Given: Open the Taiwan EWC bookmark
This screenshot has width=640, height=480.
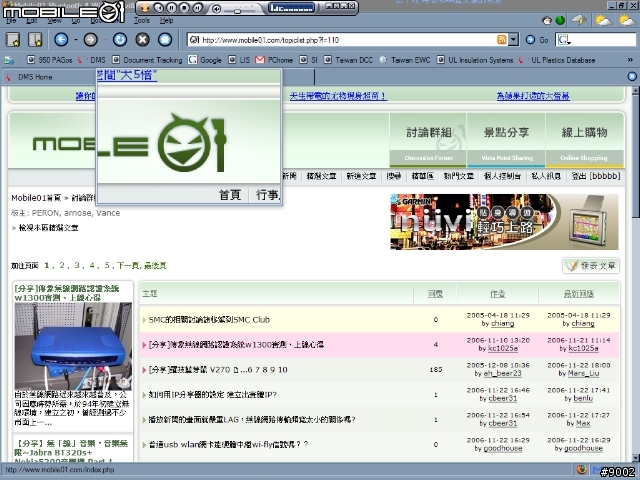Looking at the screenshot, I should pyautogui.click(x=405, y=60).
